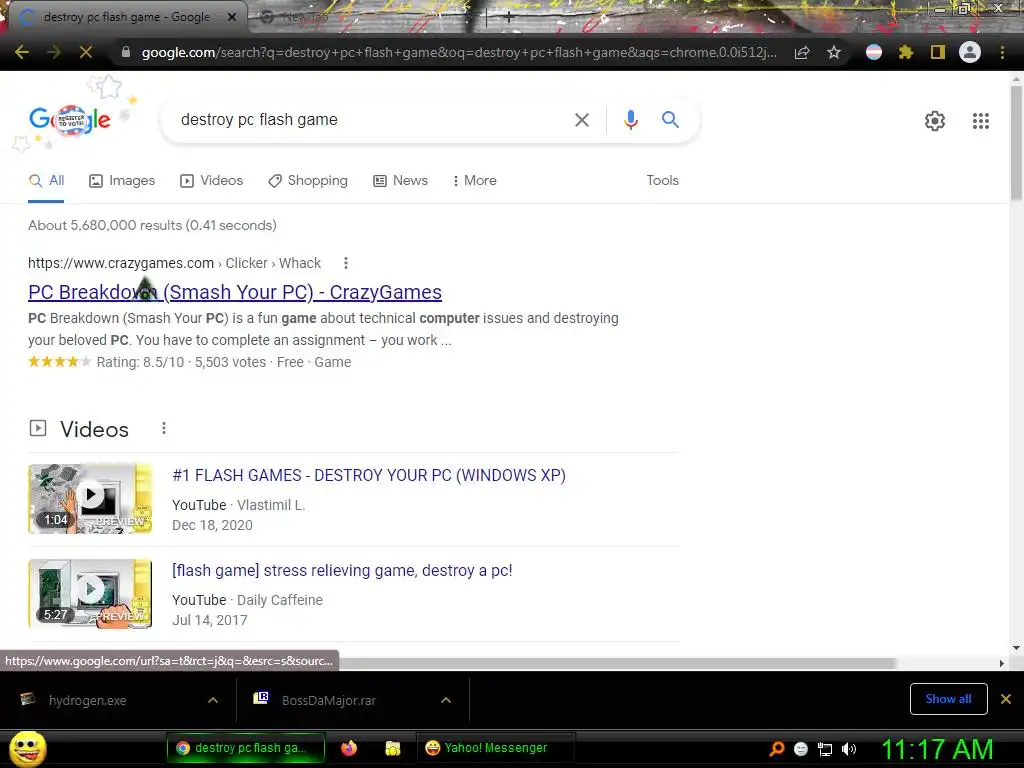This screenshot has height=768, width=1024.
Task: Open BossDaMajor.rar download
Action: coord(315,700)
